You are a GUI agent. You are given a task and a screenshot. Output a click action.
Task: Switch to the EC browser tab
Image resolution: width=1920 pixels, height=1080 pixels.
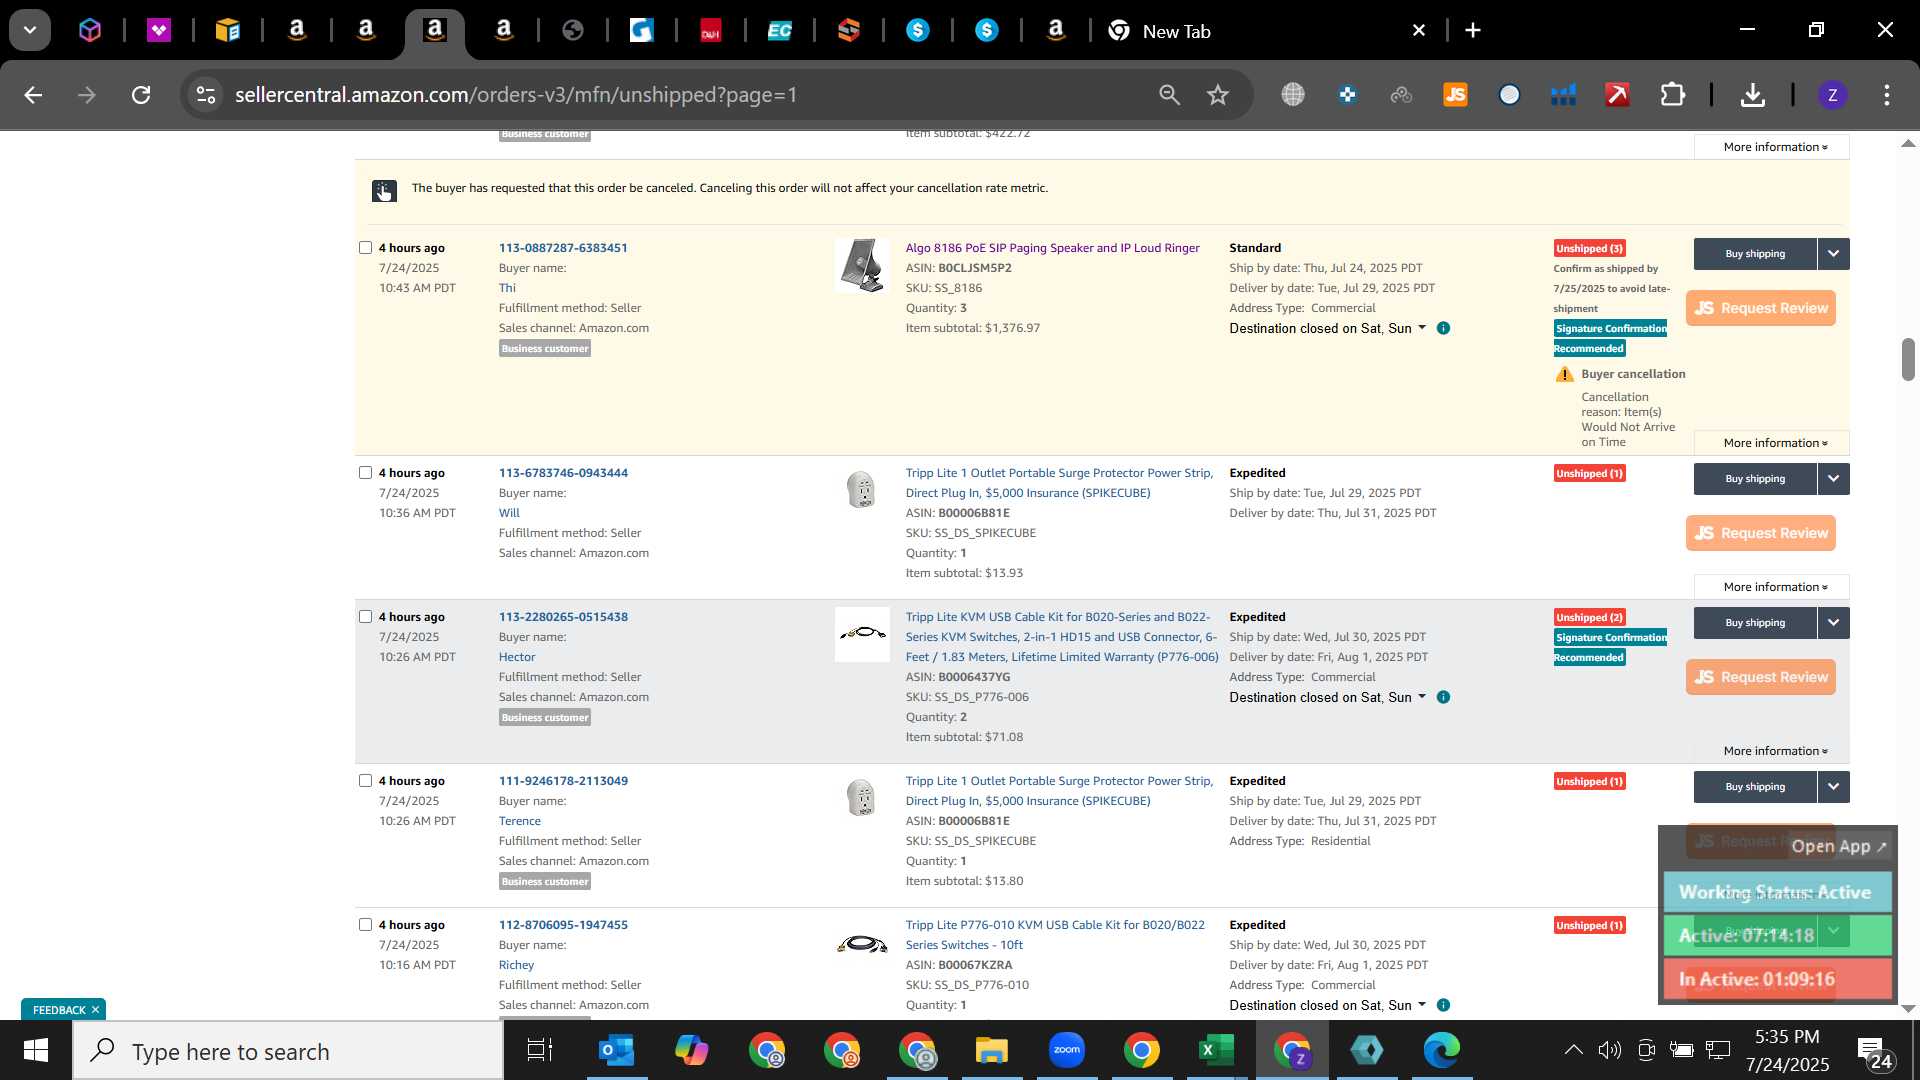click(779, 31)
